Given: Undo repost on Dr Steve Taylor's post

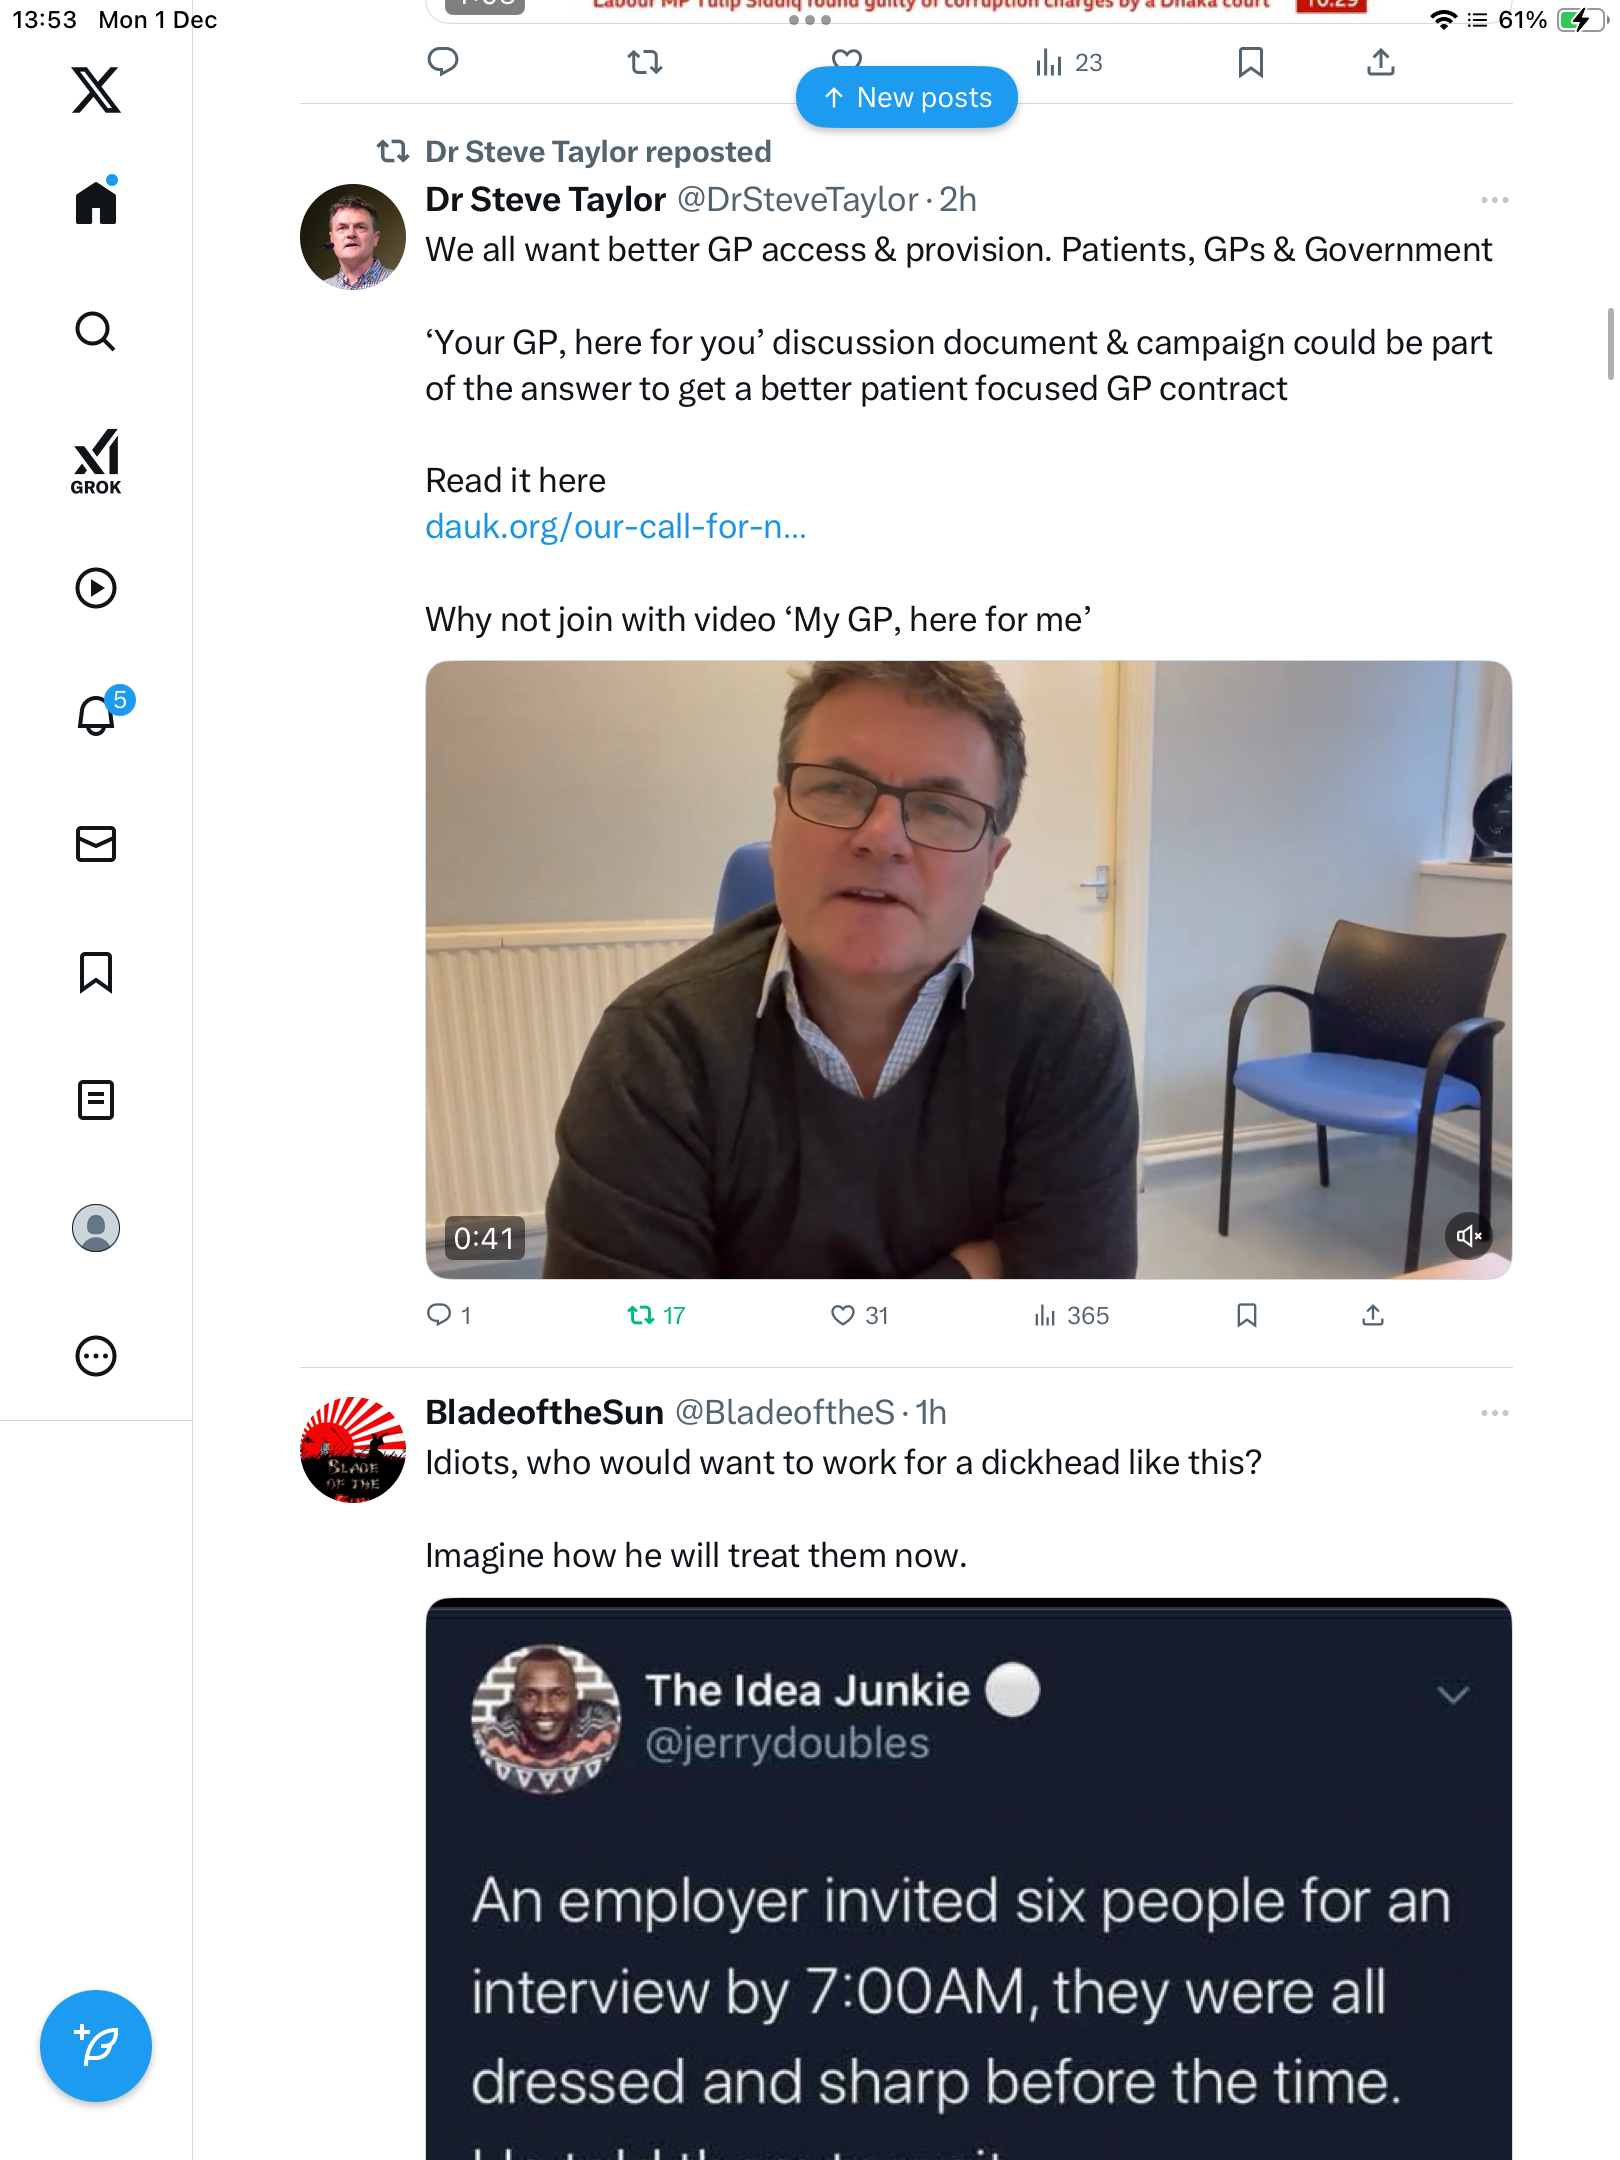Looking at the screenshot, I should pos(641,1315).
